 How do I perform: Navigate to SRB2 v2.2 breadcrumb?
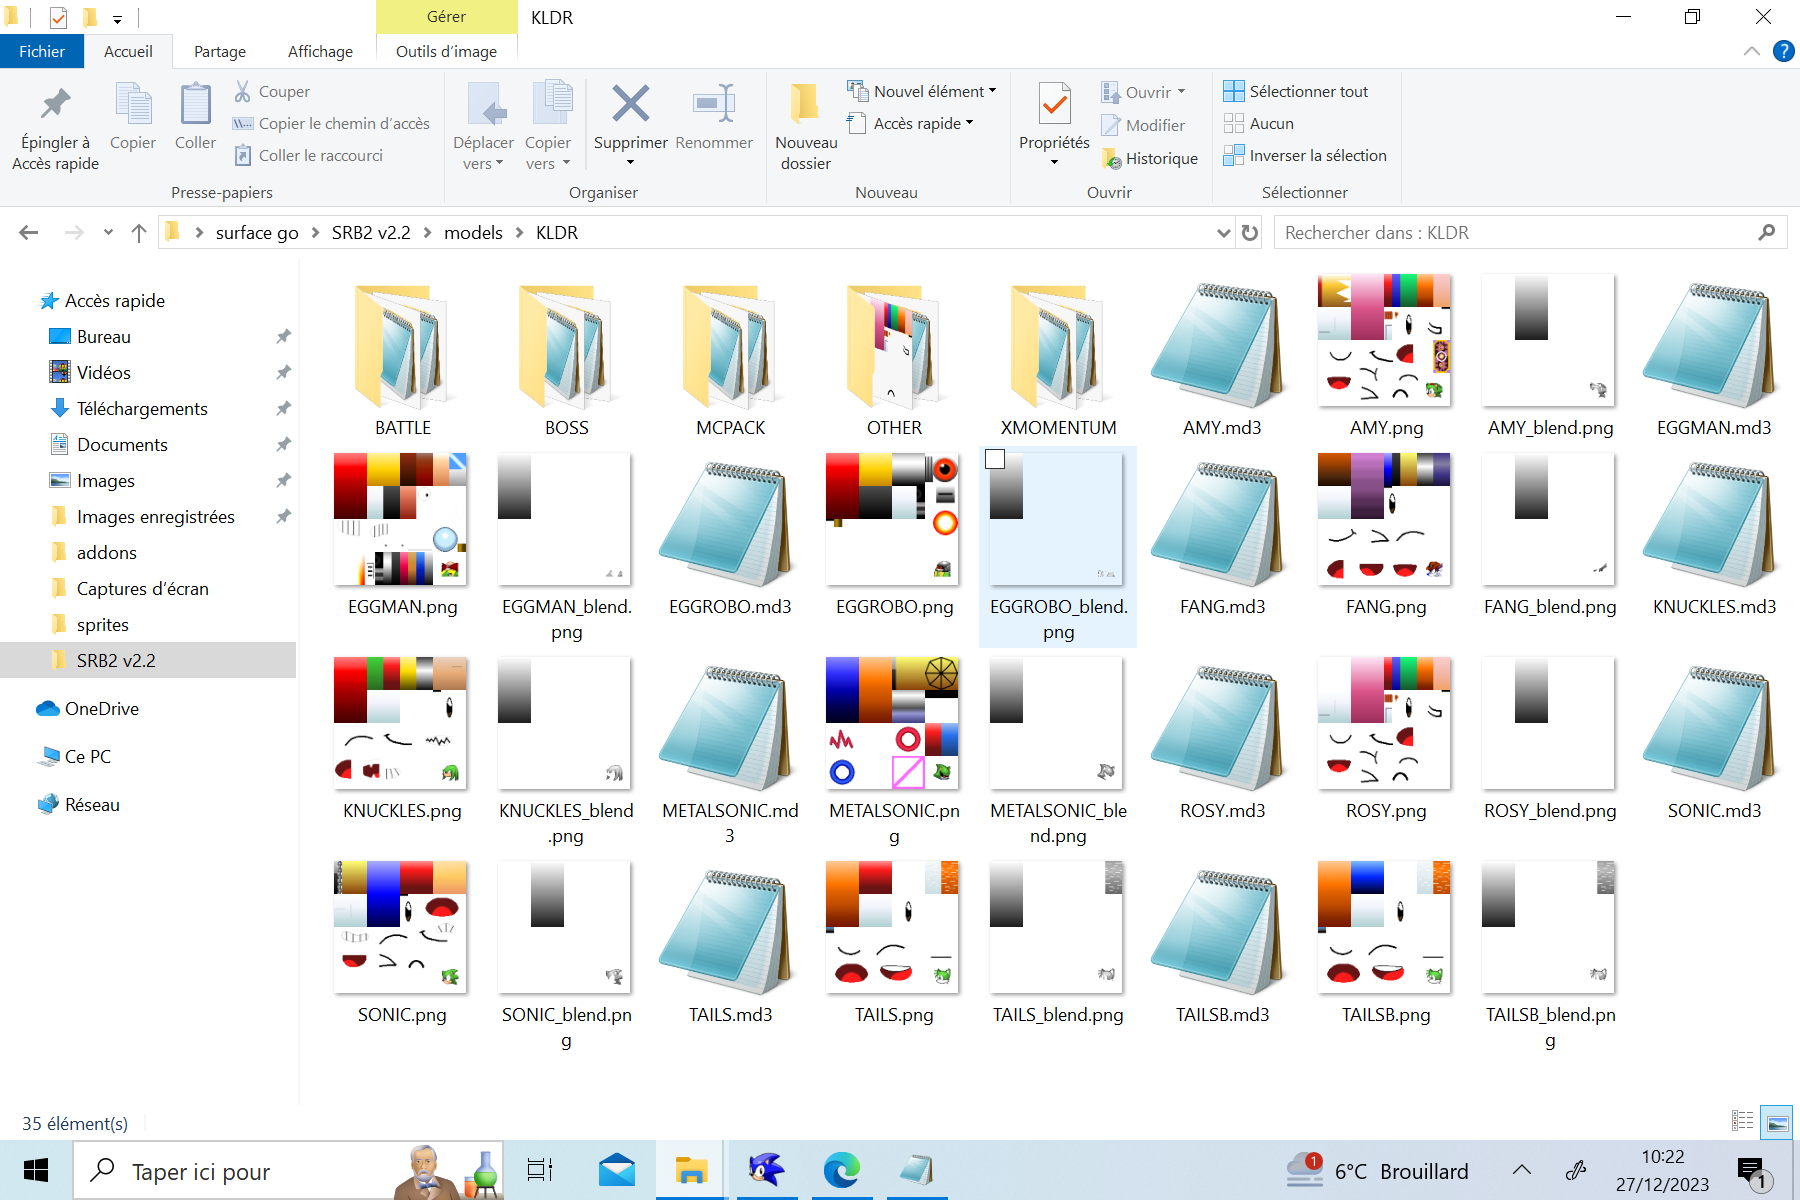pos(371,233)
